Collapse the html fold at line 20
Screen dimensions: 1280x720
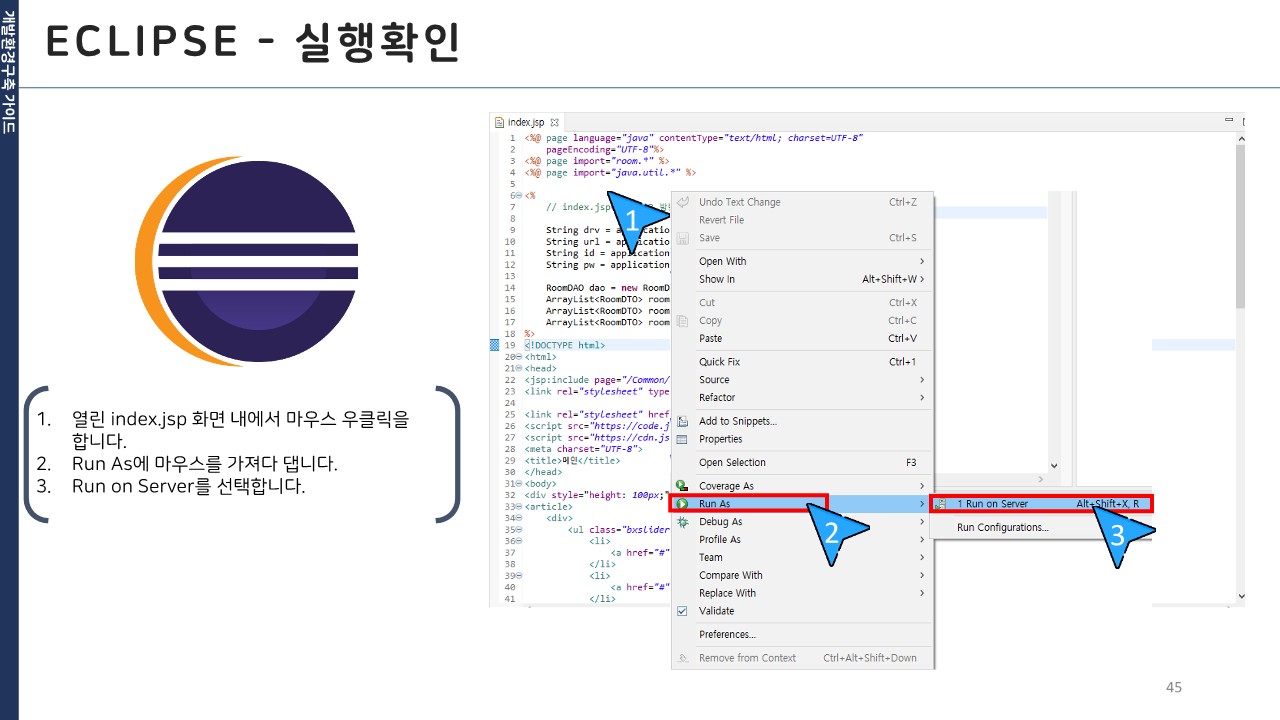coord(520,357)
